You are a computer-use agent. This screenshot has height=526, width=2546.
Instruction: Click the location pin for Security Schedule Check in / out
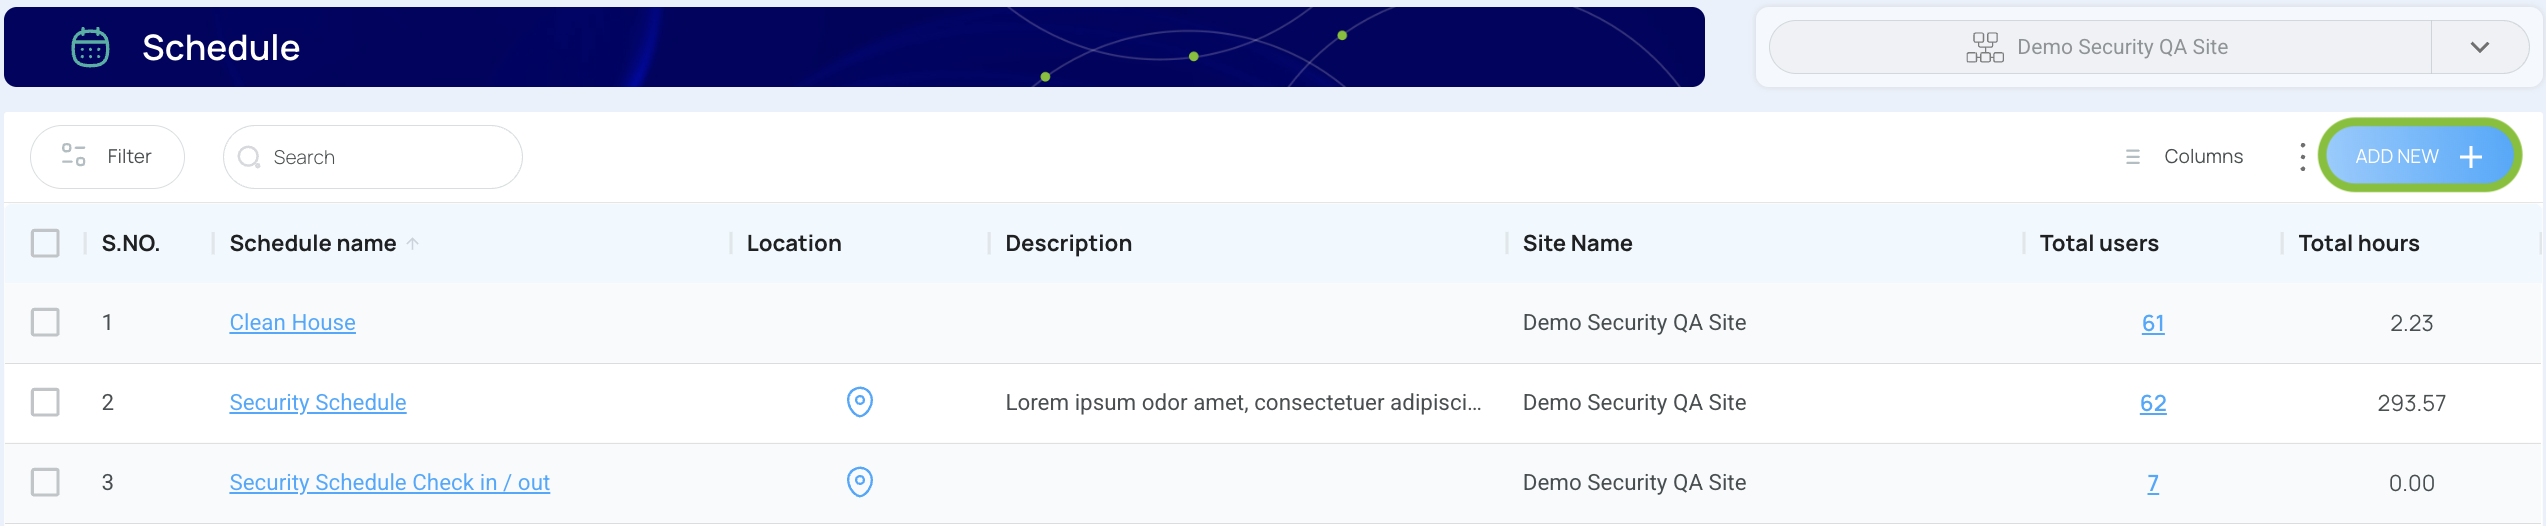(x=859, y=482)
